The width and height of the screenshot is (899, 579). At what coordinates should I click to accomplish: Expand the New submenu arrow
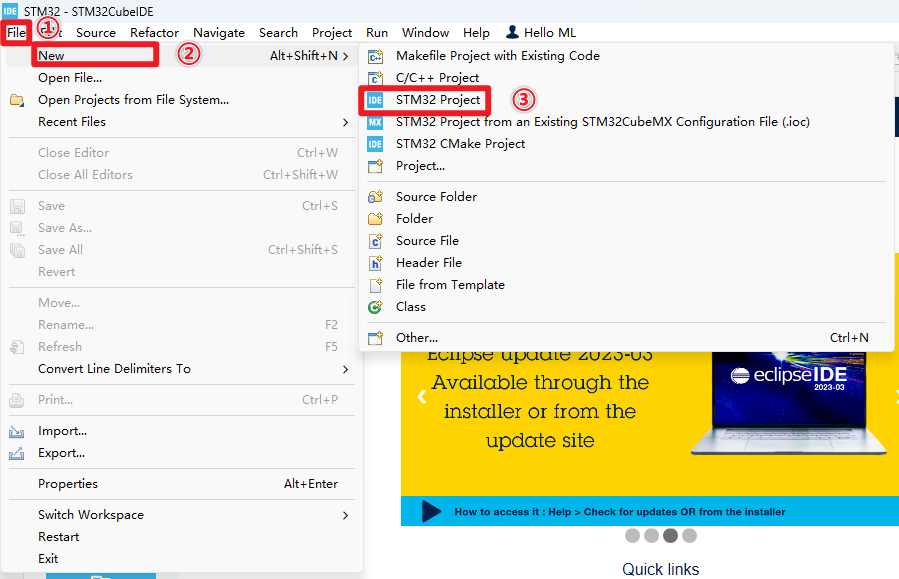pyautogui.click(x=345, y=56)
